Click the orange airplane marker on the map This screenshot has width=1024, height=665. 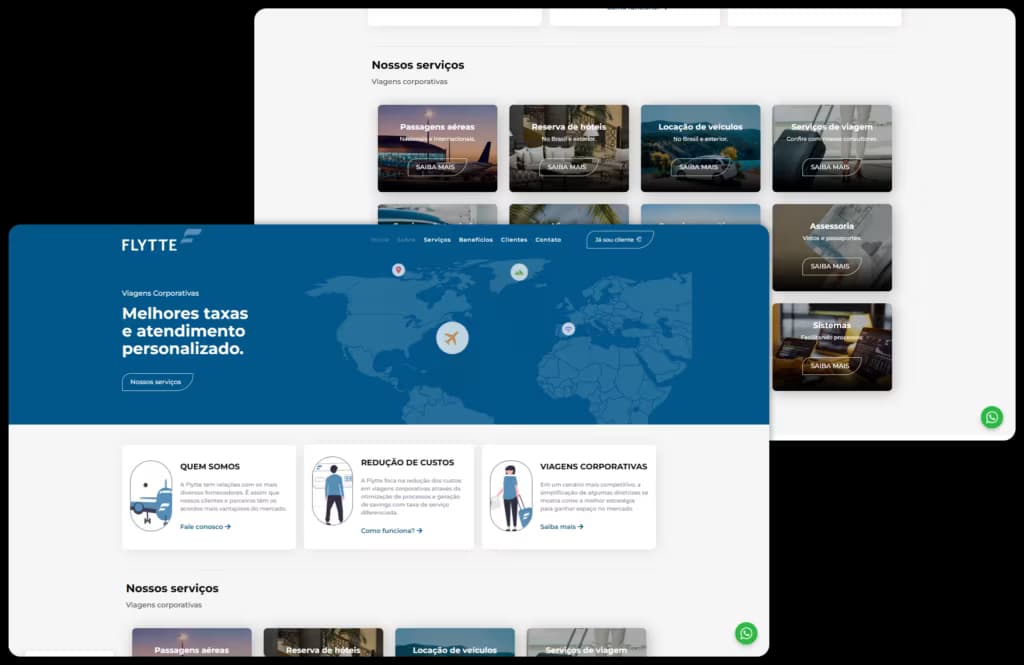452,338
